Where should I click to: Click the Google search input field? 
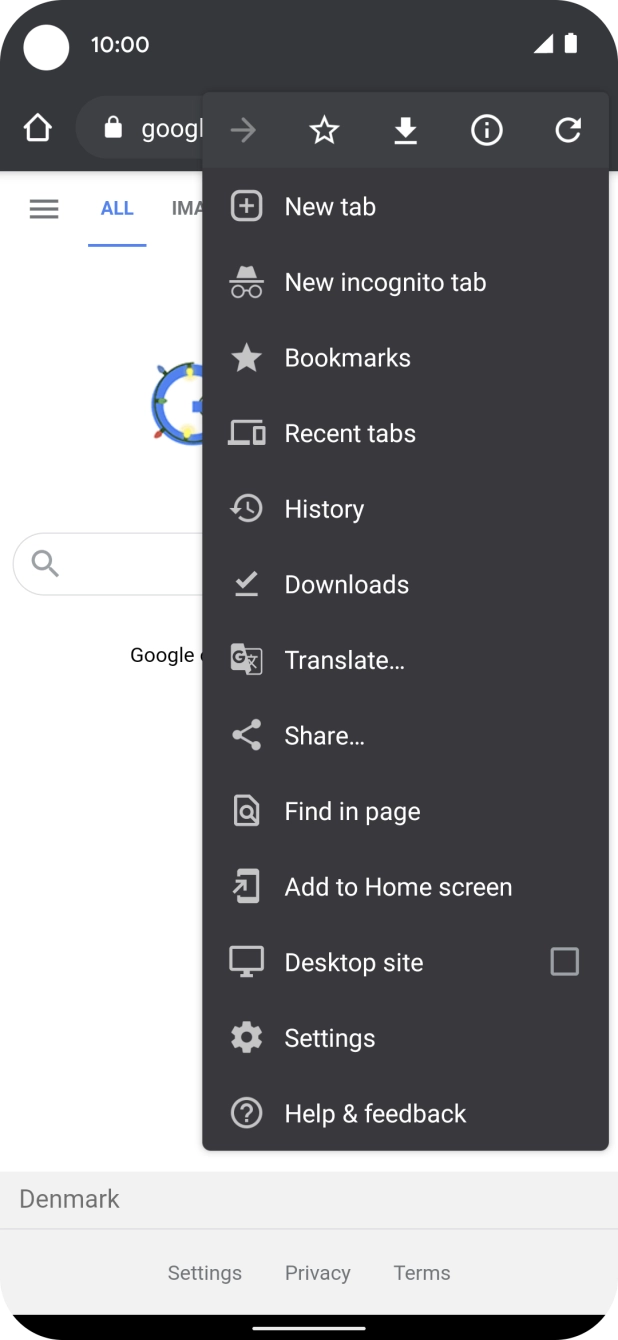110,563
